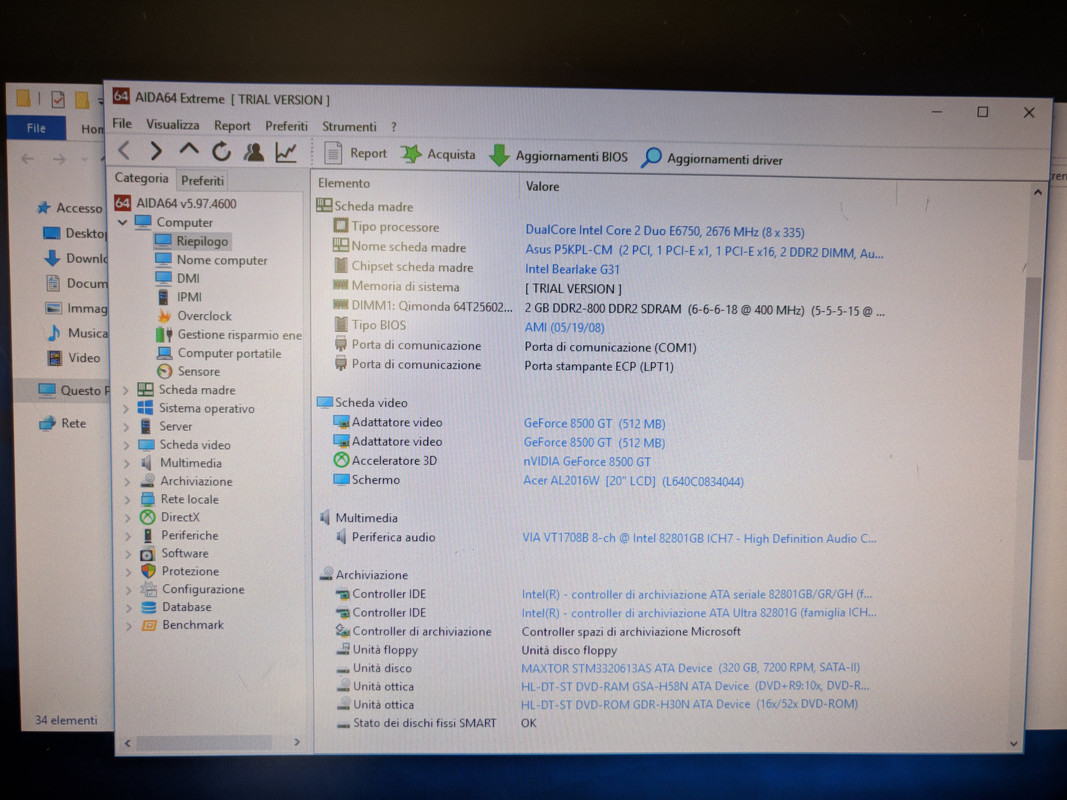Viewport: 1067px width, 800px height.
Task: Select Nome computer in the tree
Action: point(222,260)
